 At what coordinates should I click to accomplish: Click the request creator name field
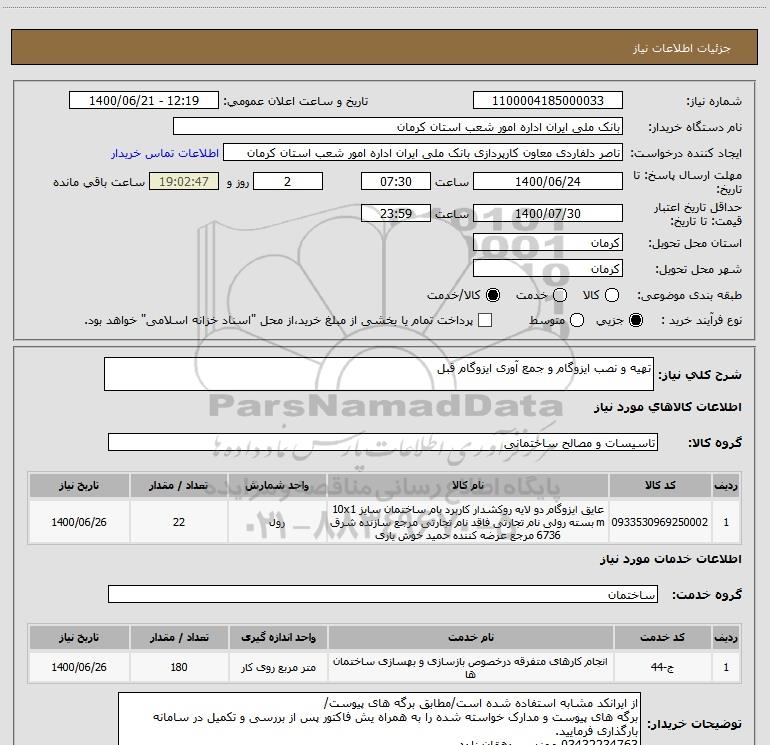click(423, 153)
